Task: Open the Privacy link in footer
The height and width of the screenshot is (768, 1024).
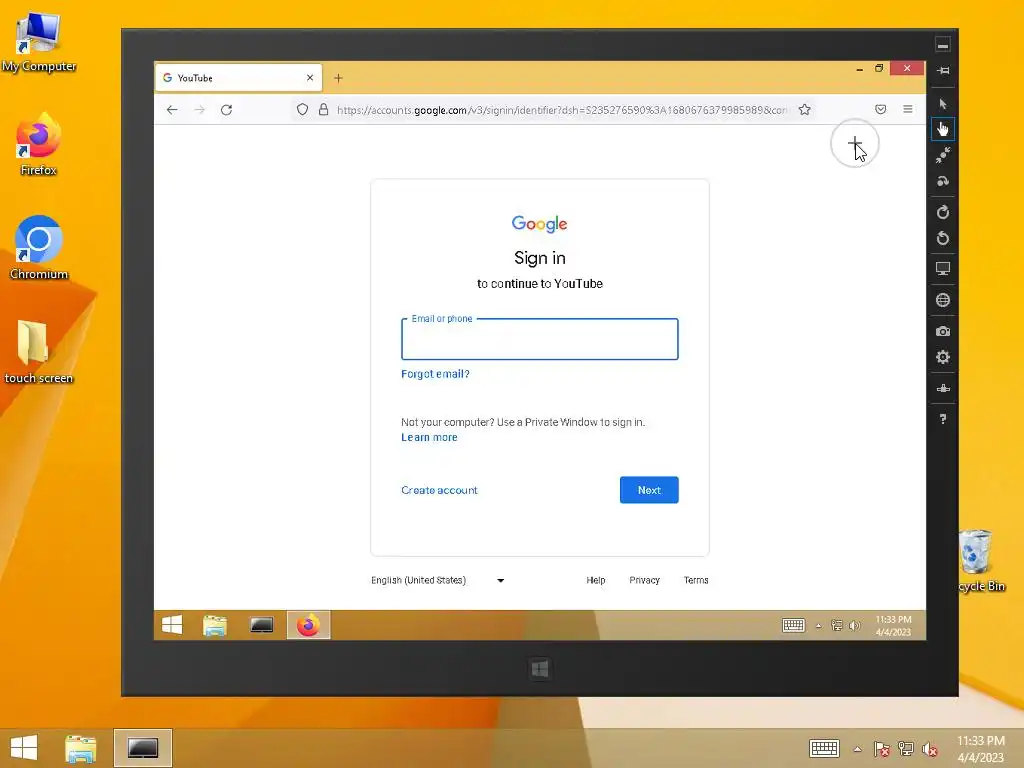Action: click(x=645, y=580)
